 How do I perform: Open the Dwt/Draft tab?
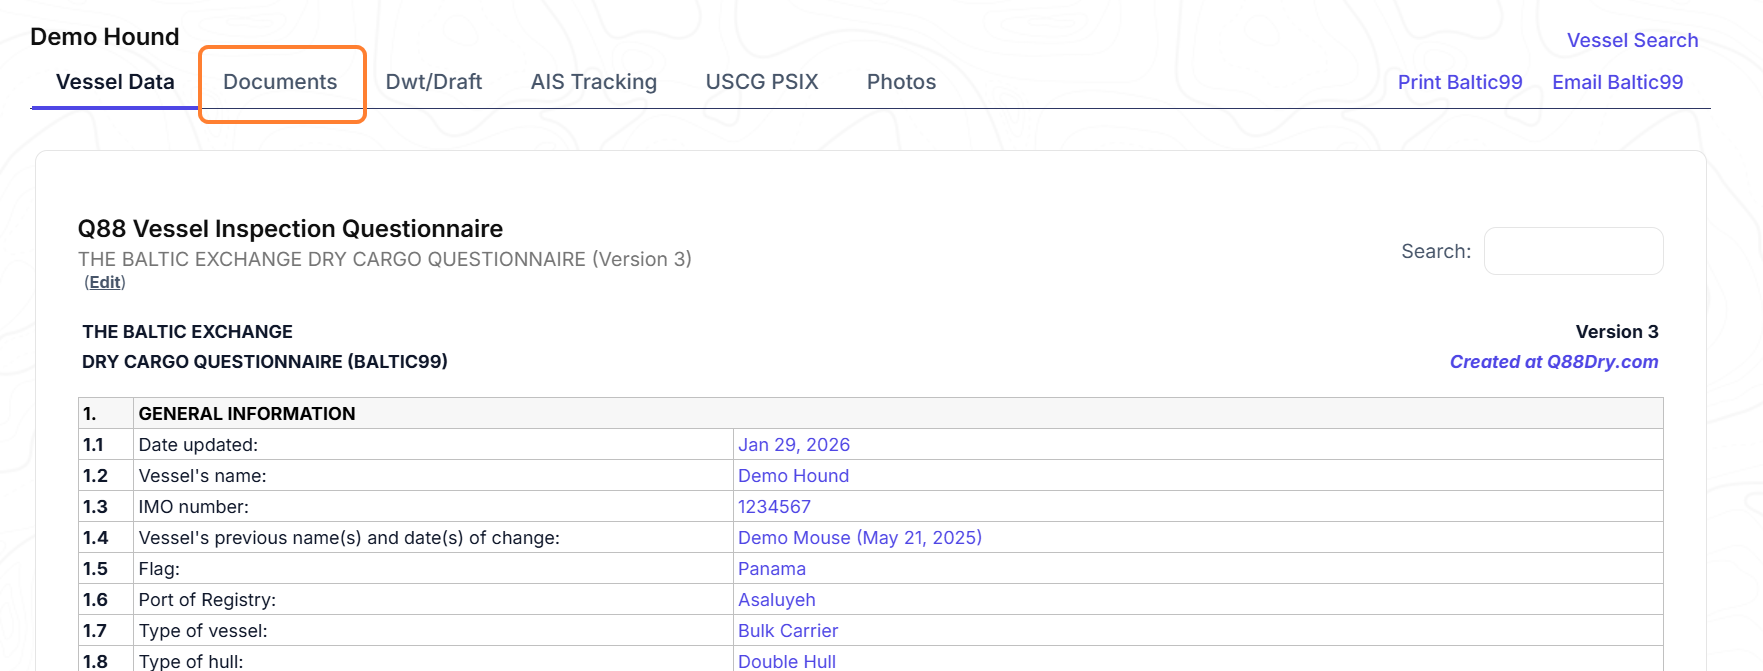(434, 82)
